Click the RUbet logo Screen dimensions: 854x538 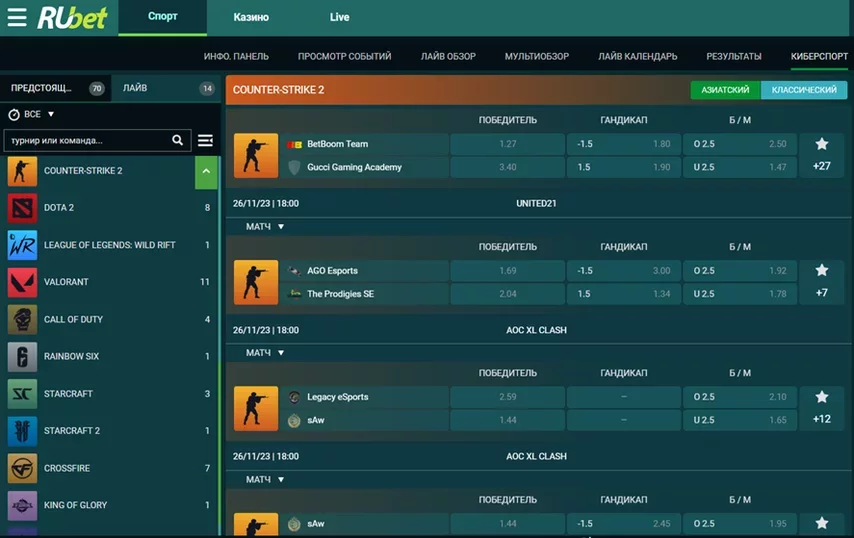coord(72,17)
